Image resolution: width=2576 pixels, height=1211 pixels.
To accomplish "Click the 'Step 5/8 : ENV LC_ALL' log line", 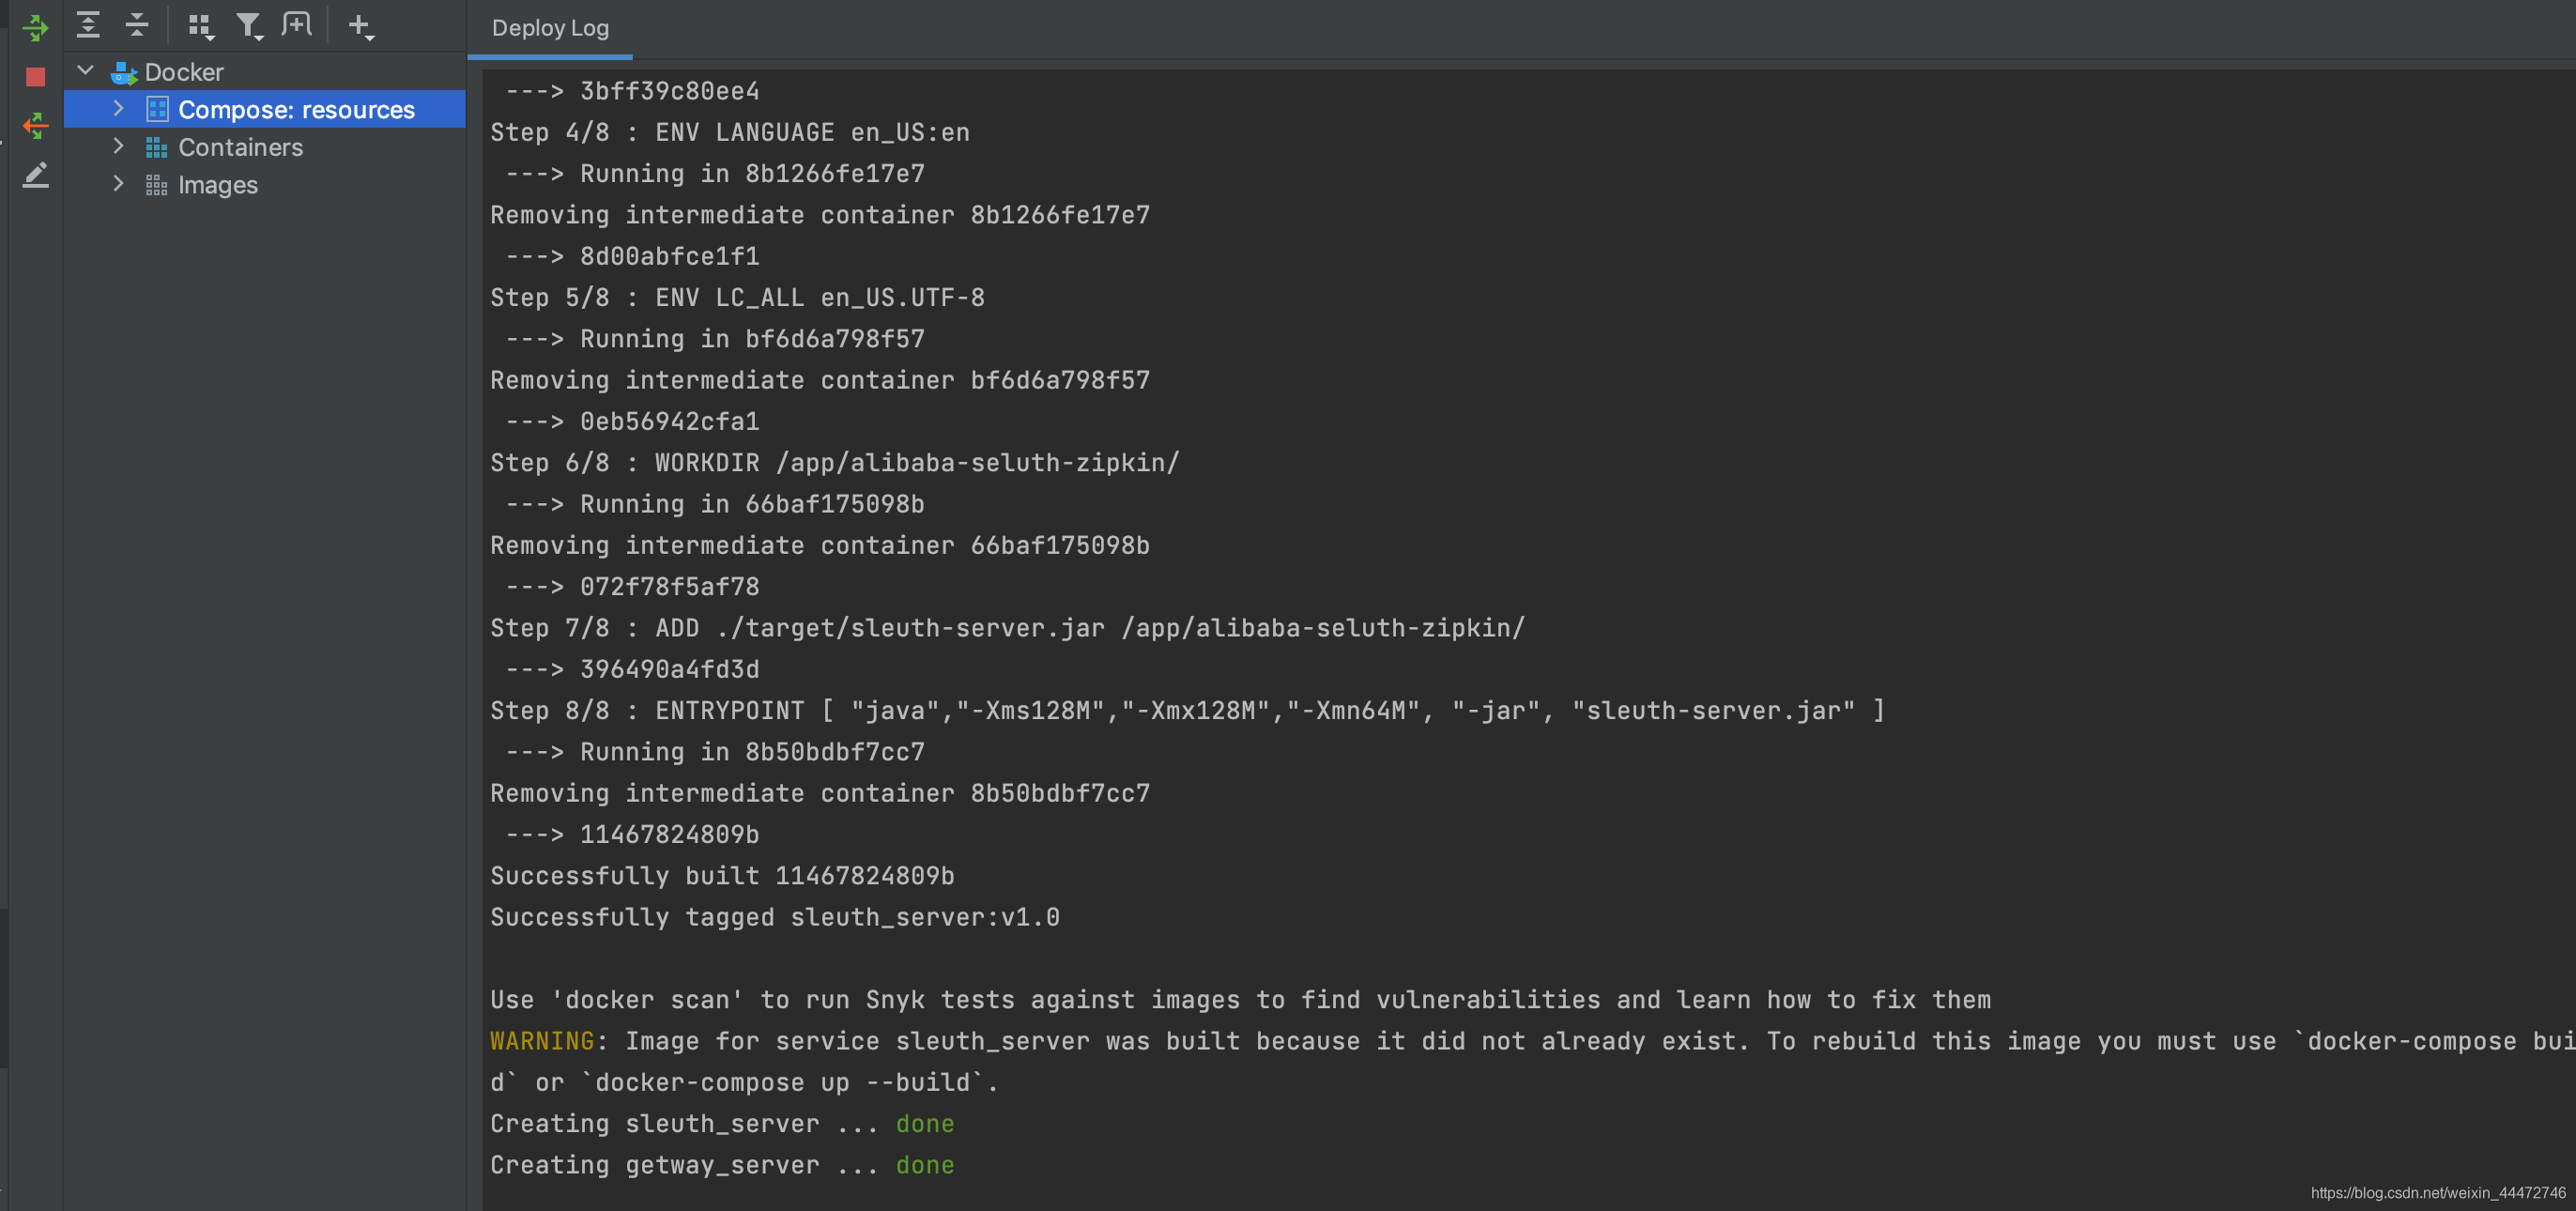I will point(737,298).
